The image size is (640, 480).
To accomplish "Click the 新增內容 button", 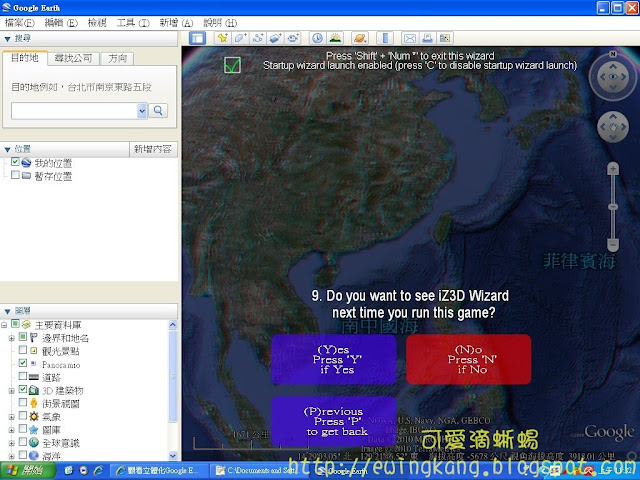I will pyautogui.click(x=153, y=149).
